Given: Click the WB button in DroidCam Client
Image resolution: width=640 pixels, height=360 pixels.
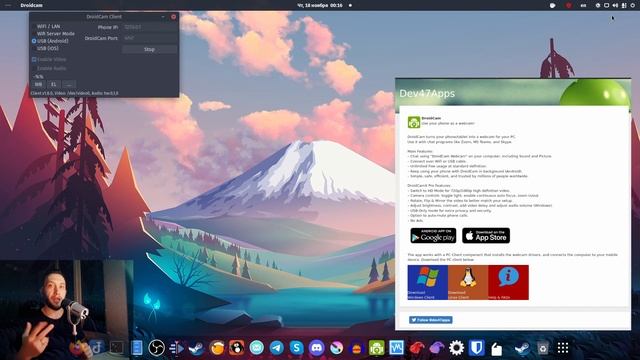Looking at the screenshot, I should click(x=38, y=84).
